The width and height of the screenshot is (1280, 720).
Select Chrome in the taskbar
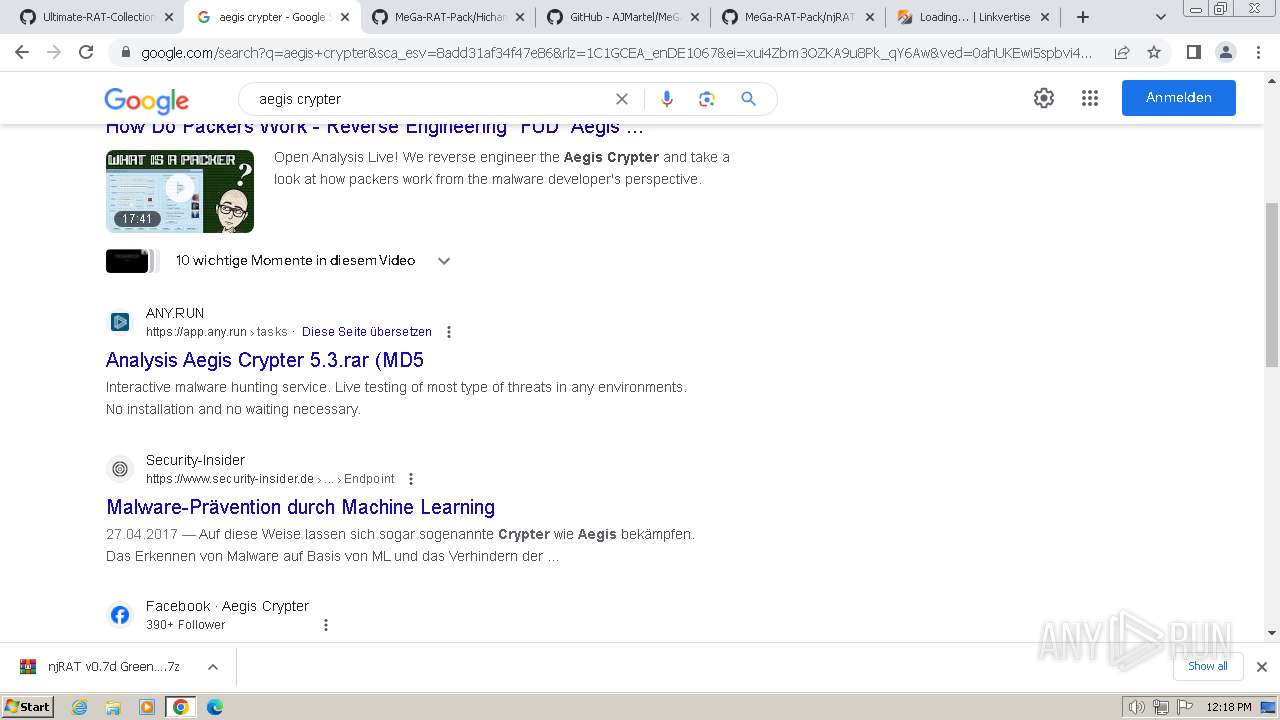coord(181,707)
